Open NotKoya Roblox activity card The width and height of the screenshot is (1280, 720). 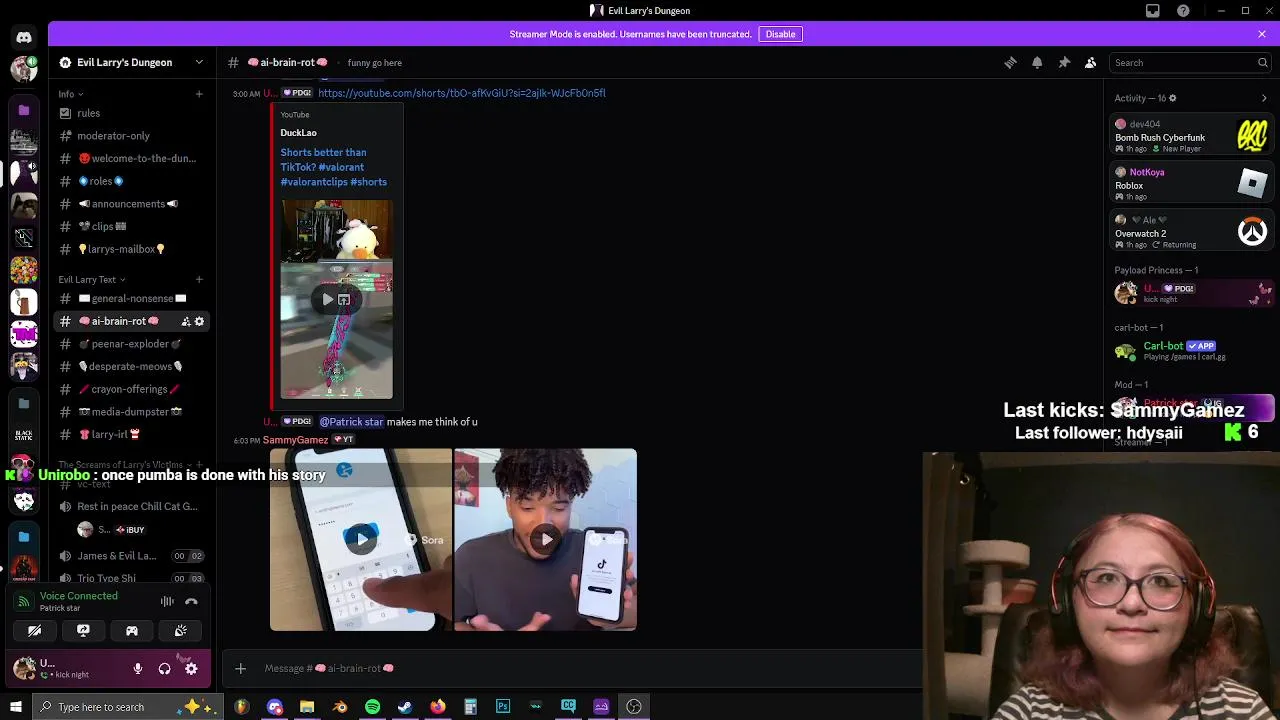pyautogui.click(x=1193, y=184)
